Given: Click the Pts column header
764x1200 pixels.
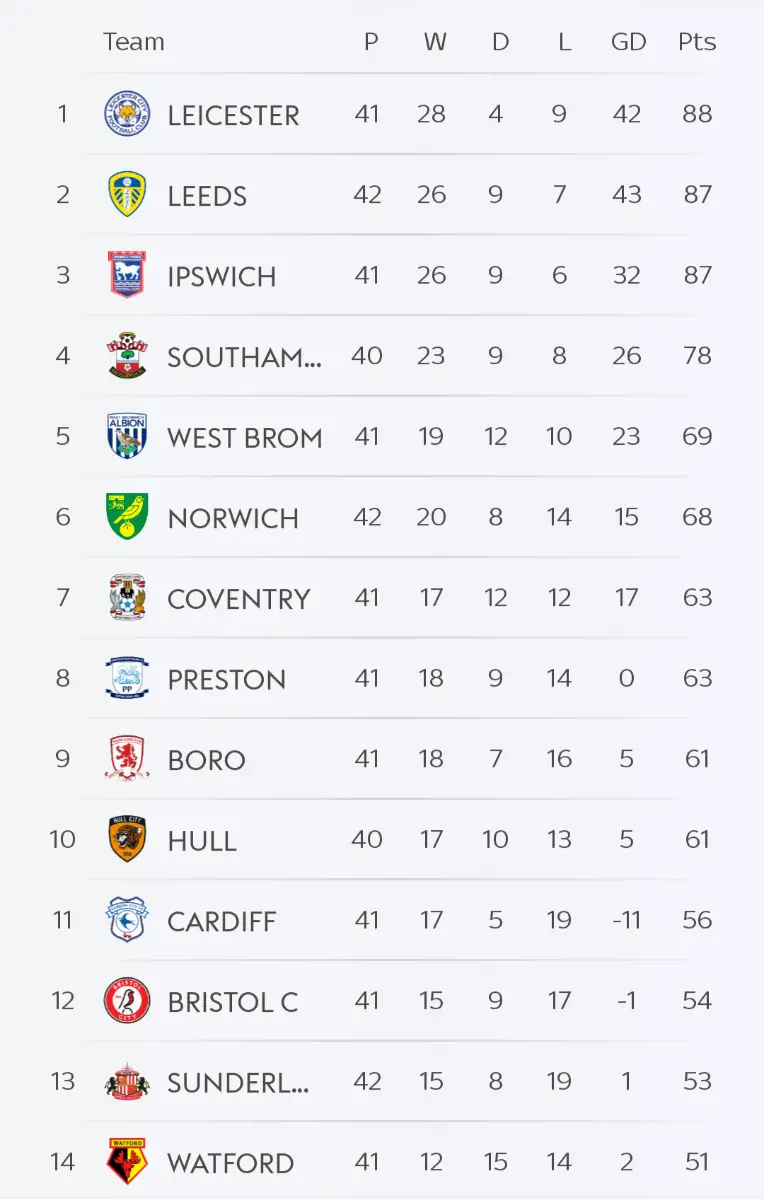Looking at the screenshot, I should tap(697, 42).
